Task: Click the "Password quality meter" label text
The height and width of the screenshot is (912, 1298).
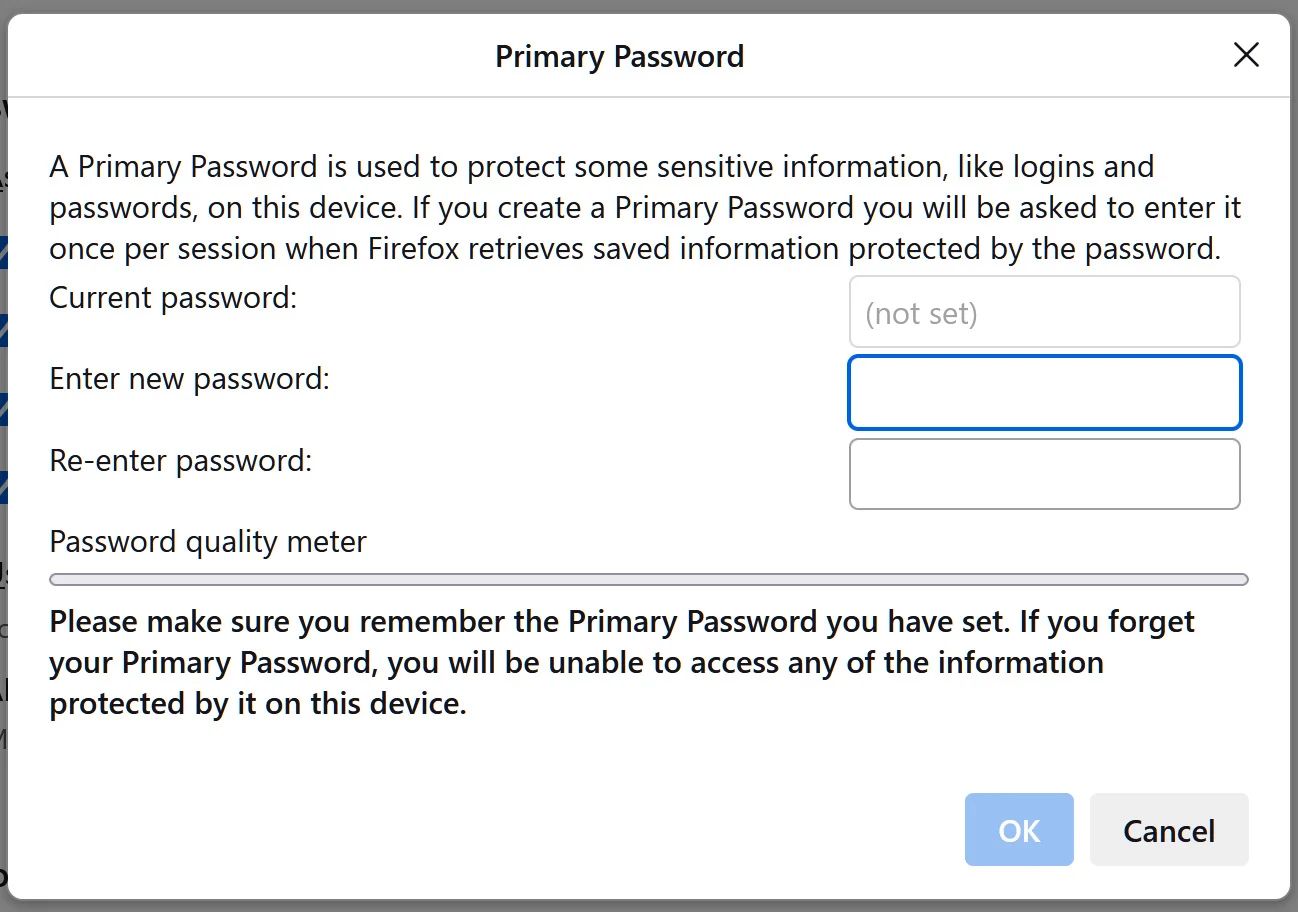Action: pos(208,542)
